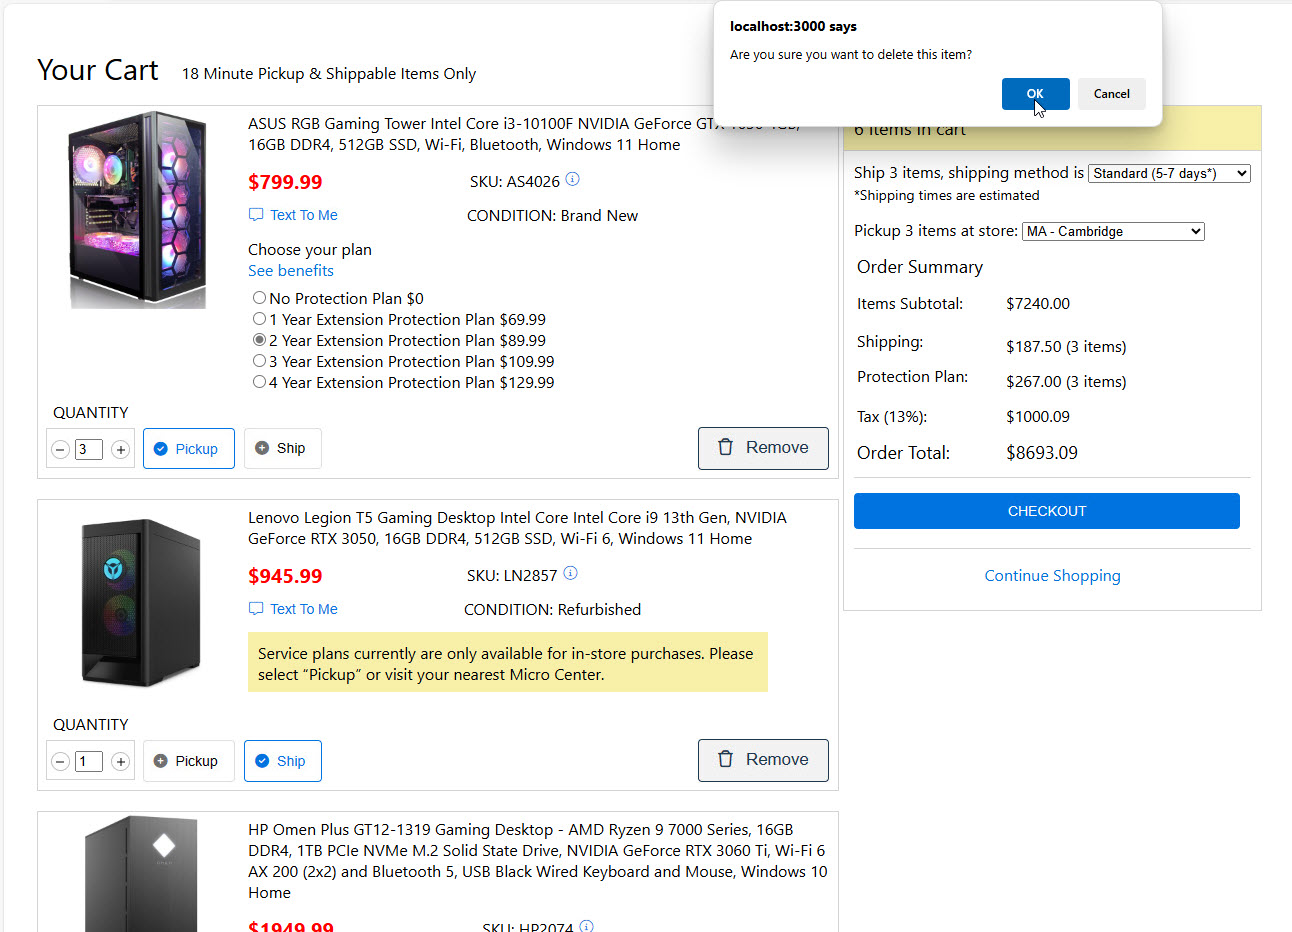Image resolution: width=1292 pixels, height=932 pixels.
Task: Click the Lenovo Legion product thumbnail
Action: tap(140, 600)
